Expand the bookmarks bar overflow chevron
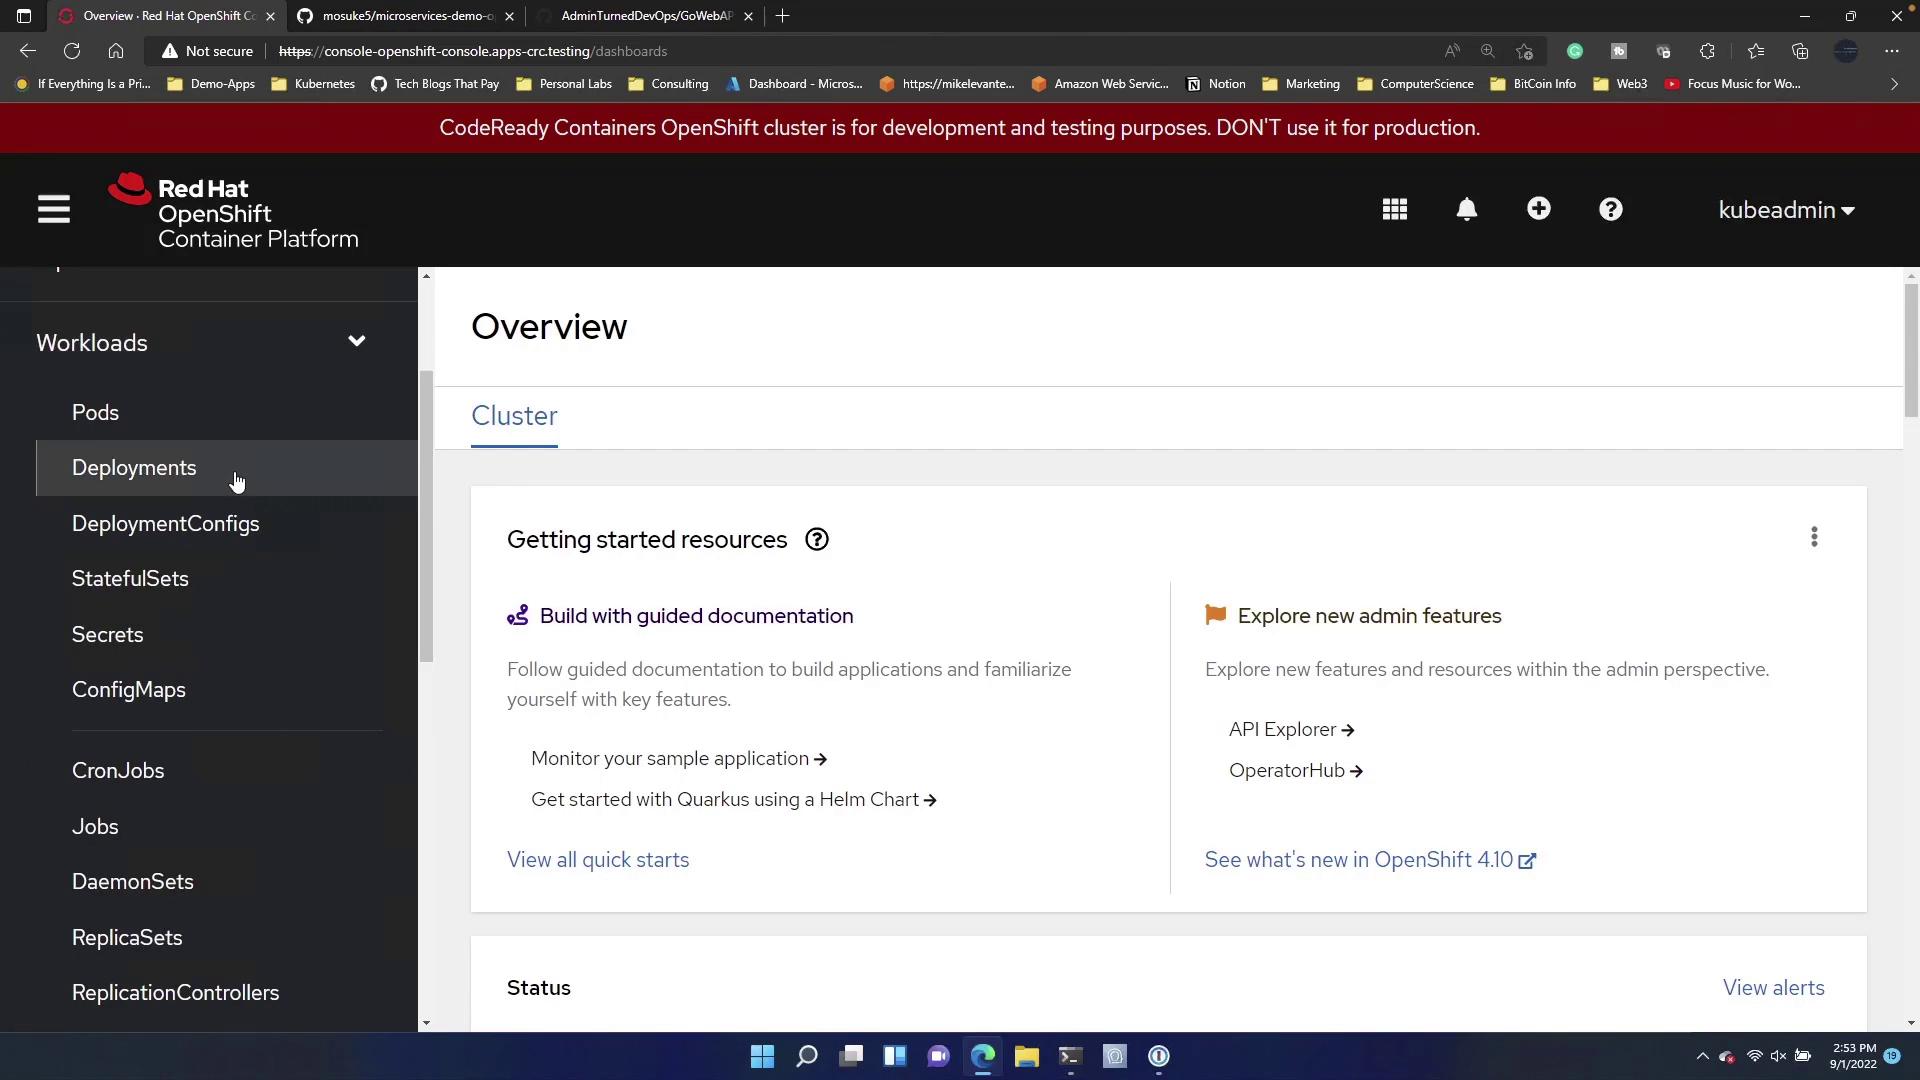This screenshot has height=1080, width=1920. coord(1893,84)
